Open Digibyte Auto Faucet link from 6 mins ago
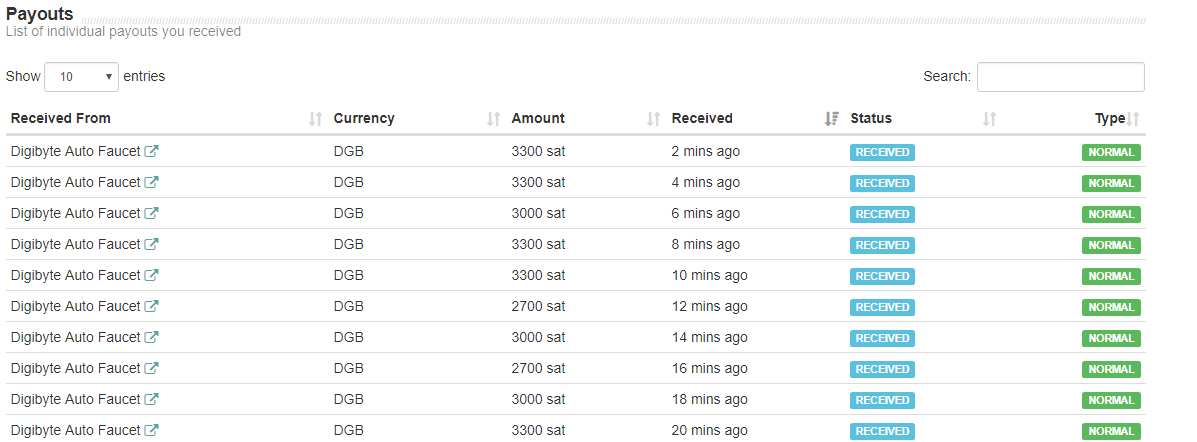Image resolution: width=1197 pixels, height=442 pixels. [76, 214]
